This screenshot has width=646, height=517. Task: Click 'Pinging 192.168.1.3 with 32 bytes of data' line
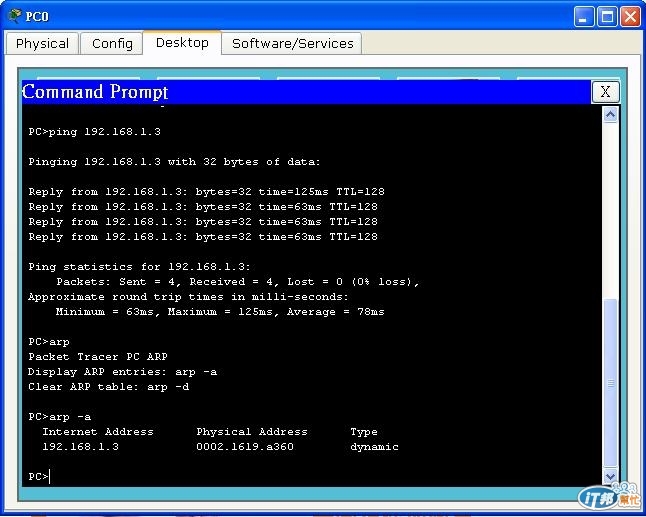pyautogui.click(x=174, y=162)
